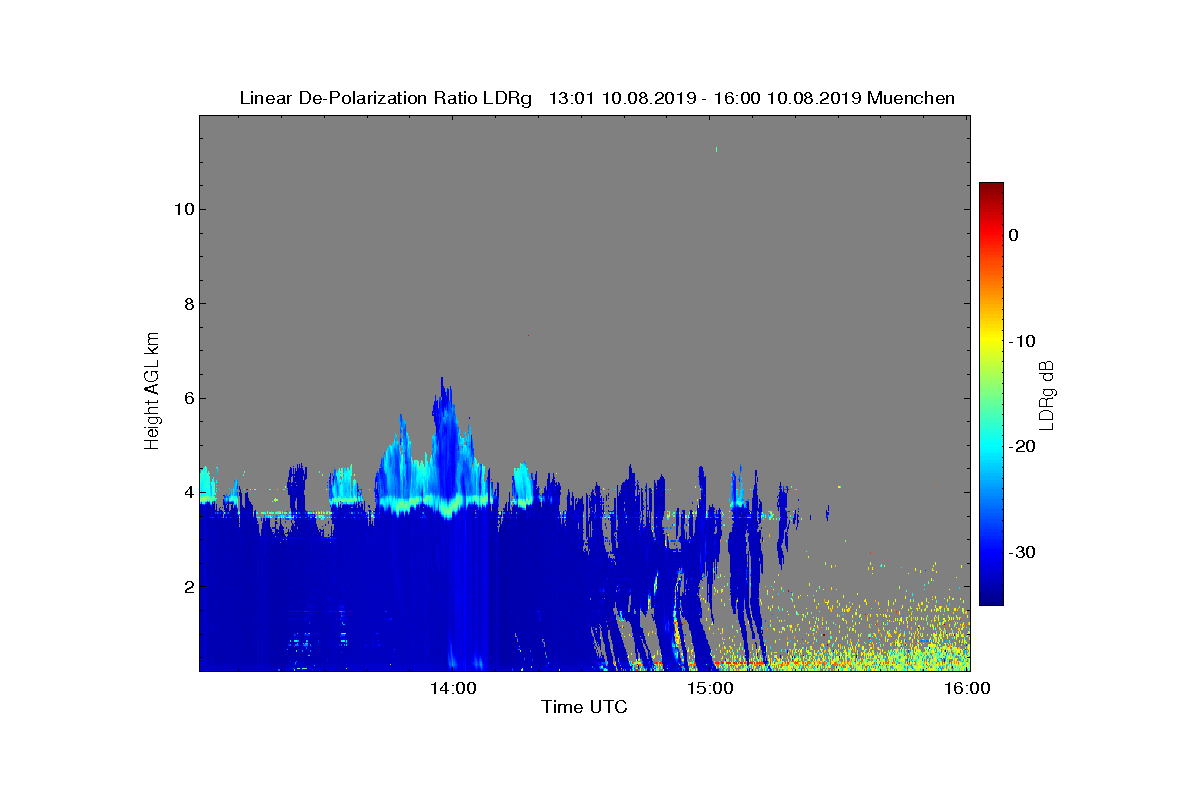This screenshot has width=1200, height=800.
Task: Click the '-10' colorbar tick label
Action: click(1021, 341)
